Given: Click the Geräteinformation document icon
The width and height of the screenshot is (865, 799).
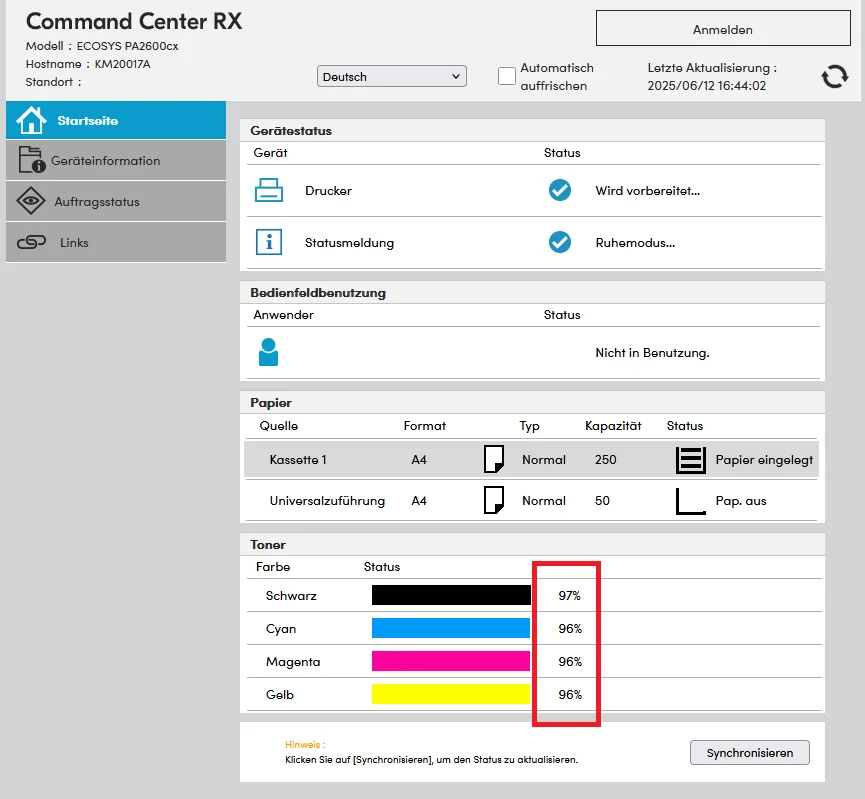Looking at the screenshot, I should pos(31,159).
